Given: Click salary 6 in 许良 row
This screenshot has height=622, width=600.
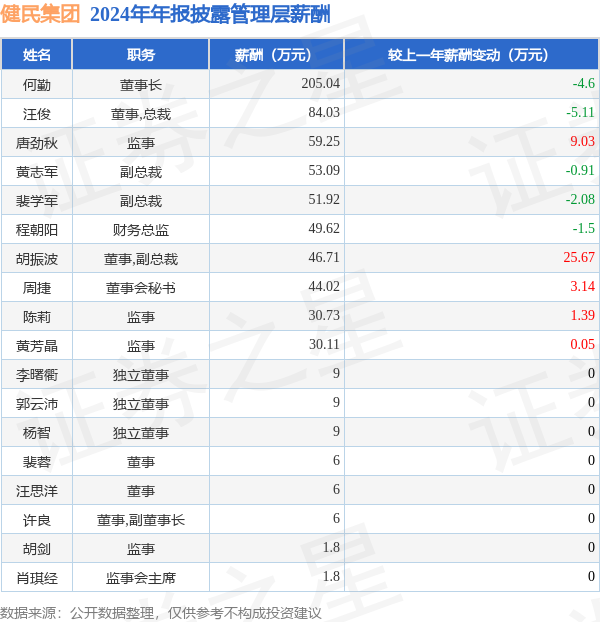Looking at the screenshot, I should pos(336,518).
